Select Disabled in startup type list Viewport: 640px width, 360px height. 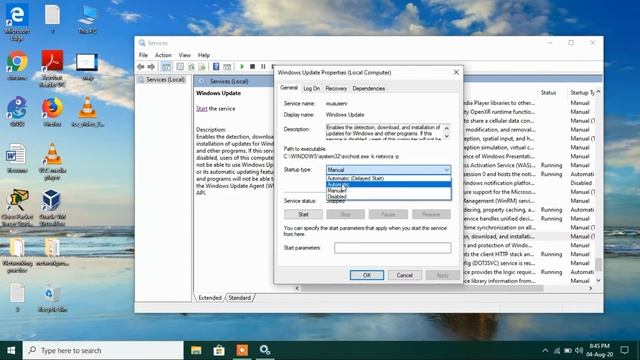point(389,196)
